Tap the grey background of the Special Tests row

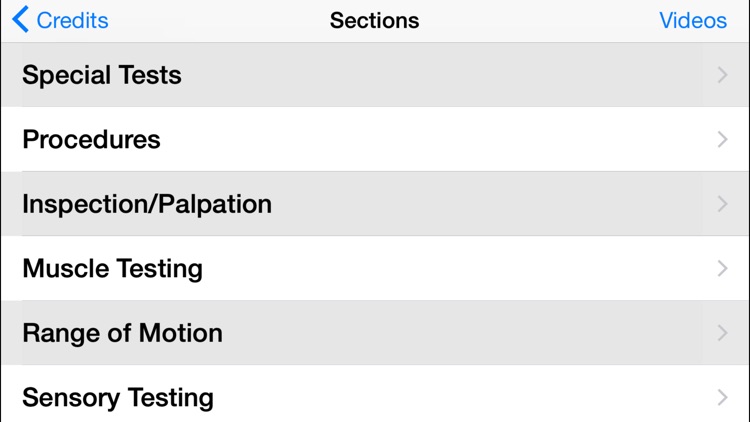(x=445, y=75)
